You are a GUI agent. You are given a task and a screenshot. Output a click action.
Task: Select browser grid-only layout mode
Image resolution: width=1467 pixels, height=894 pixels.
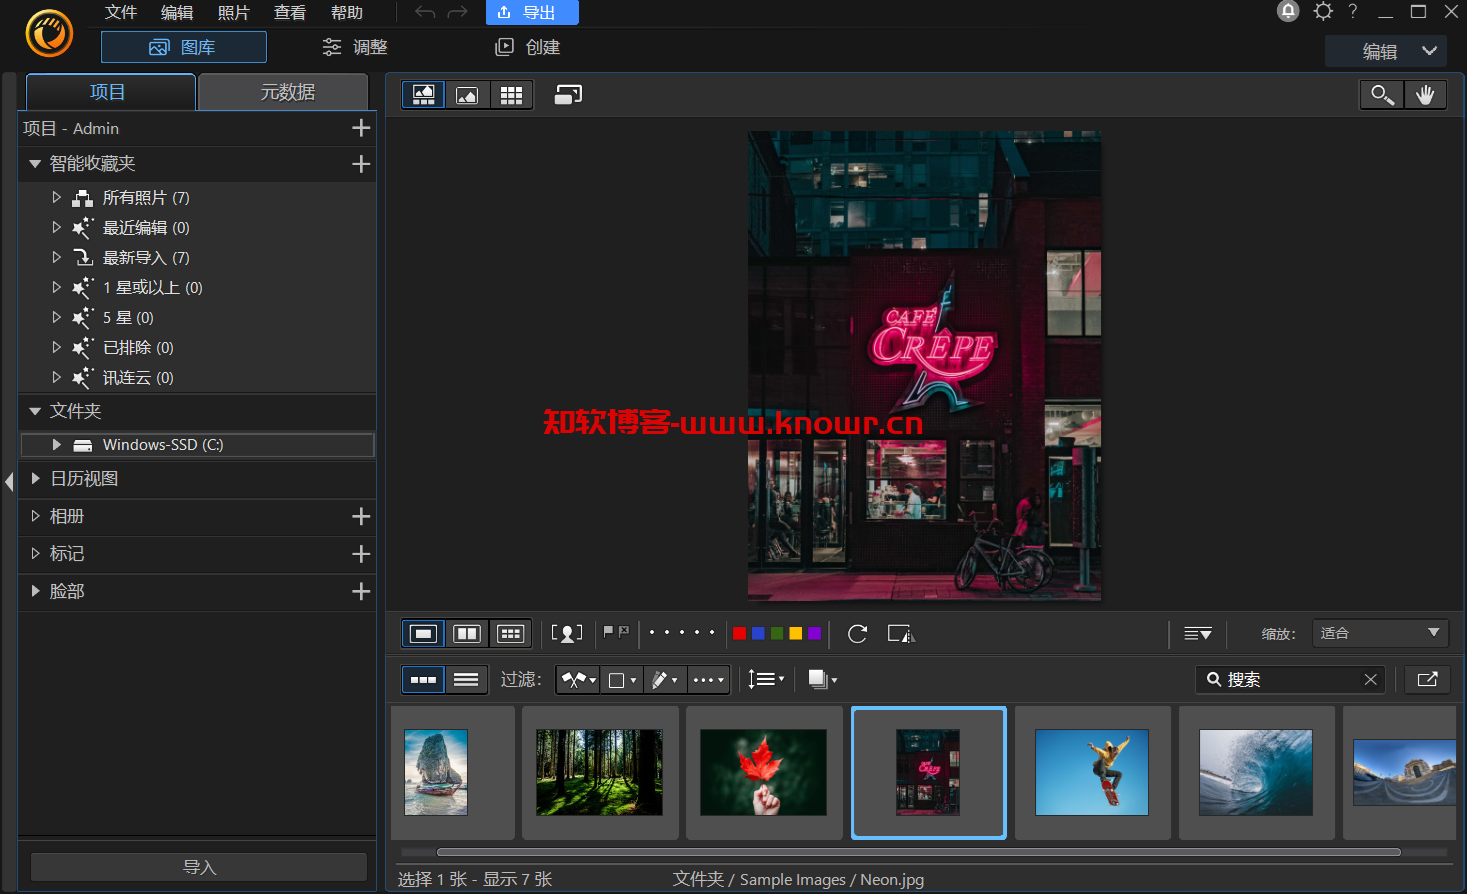tap(511, 95)
